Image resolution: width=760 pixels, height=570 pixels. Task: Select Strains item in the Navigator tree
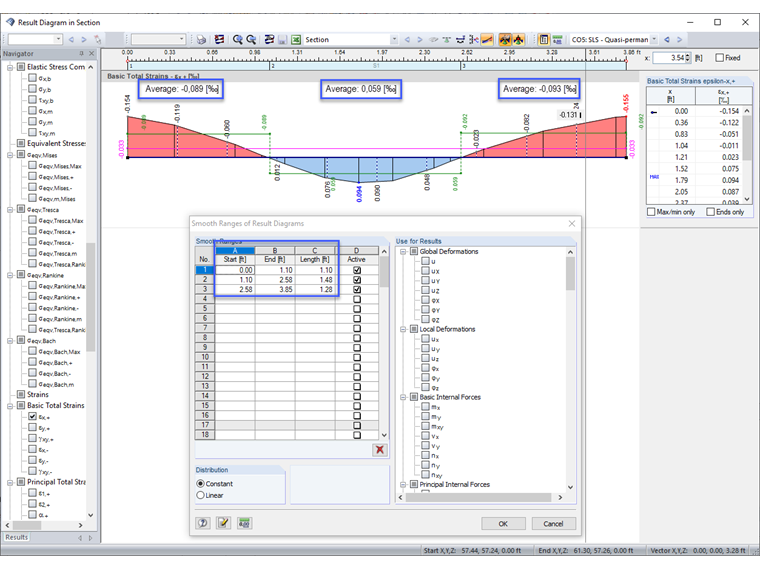38,395
